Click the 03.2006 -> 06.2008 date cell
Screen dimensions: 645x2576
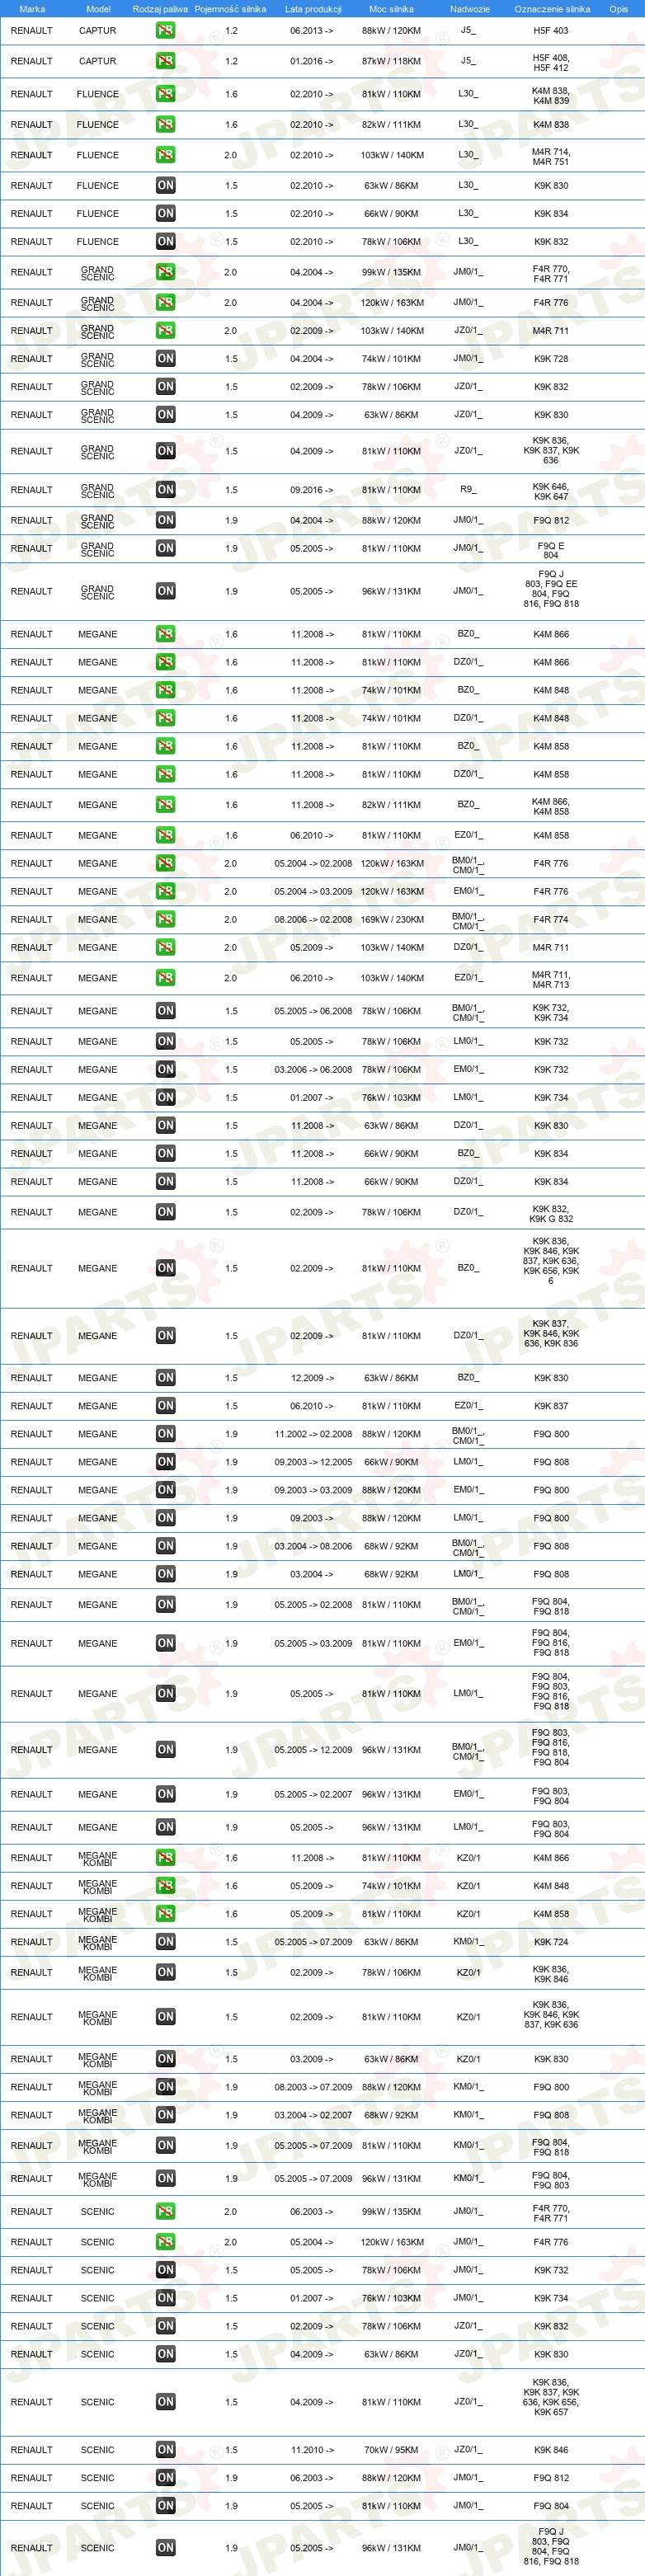pyautogui.click(x=313, y=1069)
